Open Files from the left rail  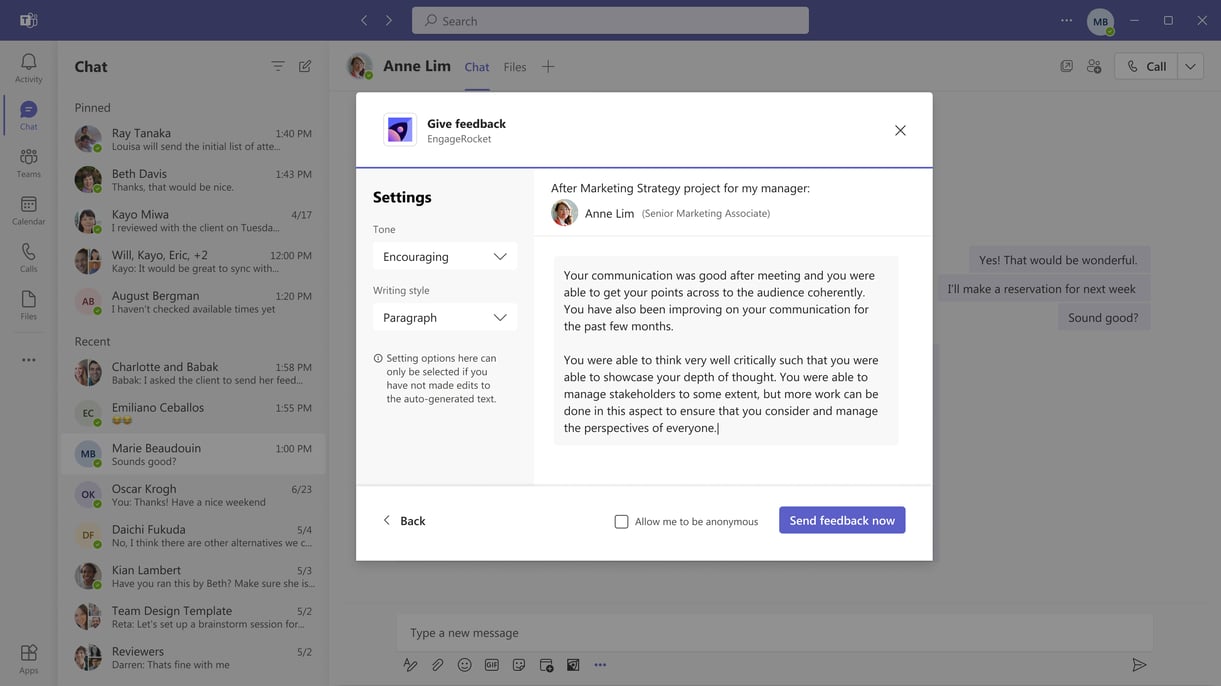(28, 305)
